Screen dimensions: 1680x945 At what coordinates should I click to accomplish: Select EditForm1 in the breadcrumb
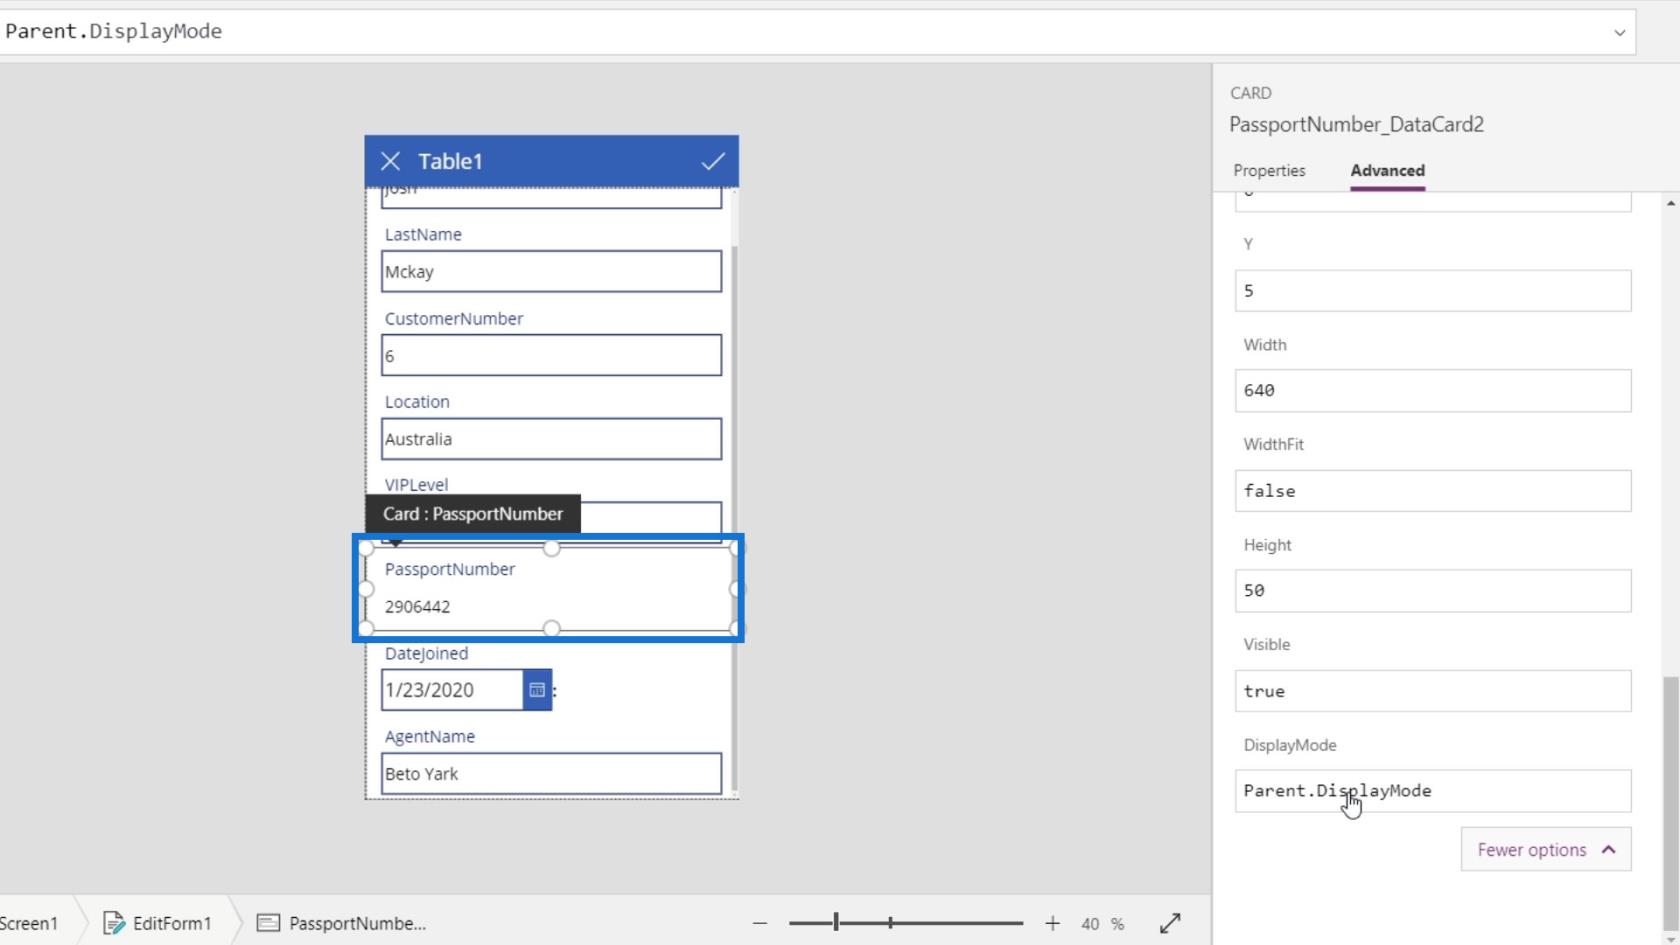172,923
